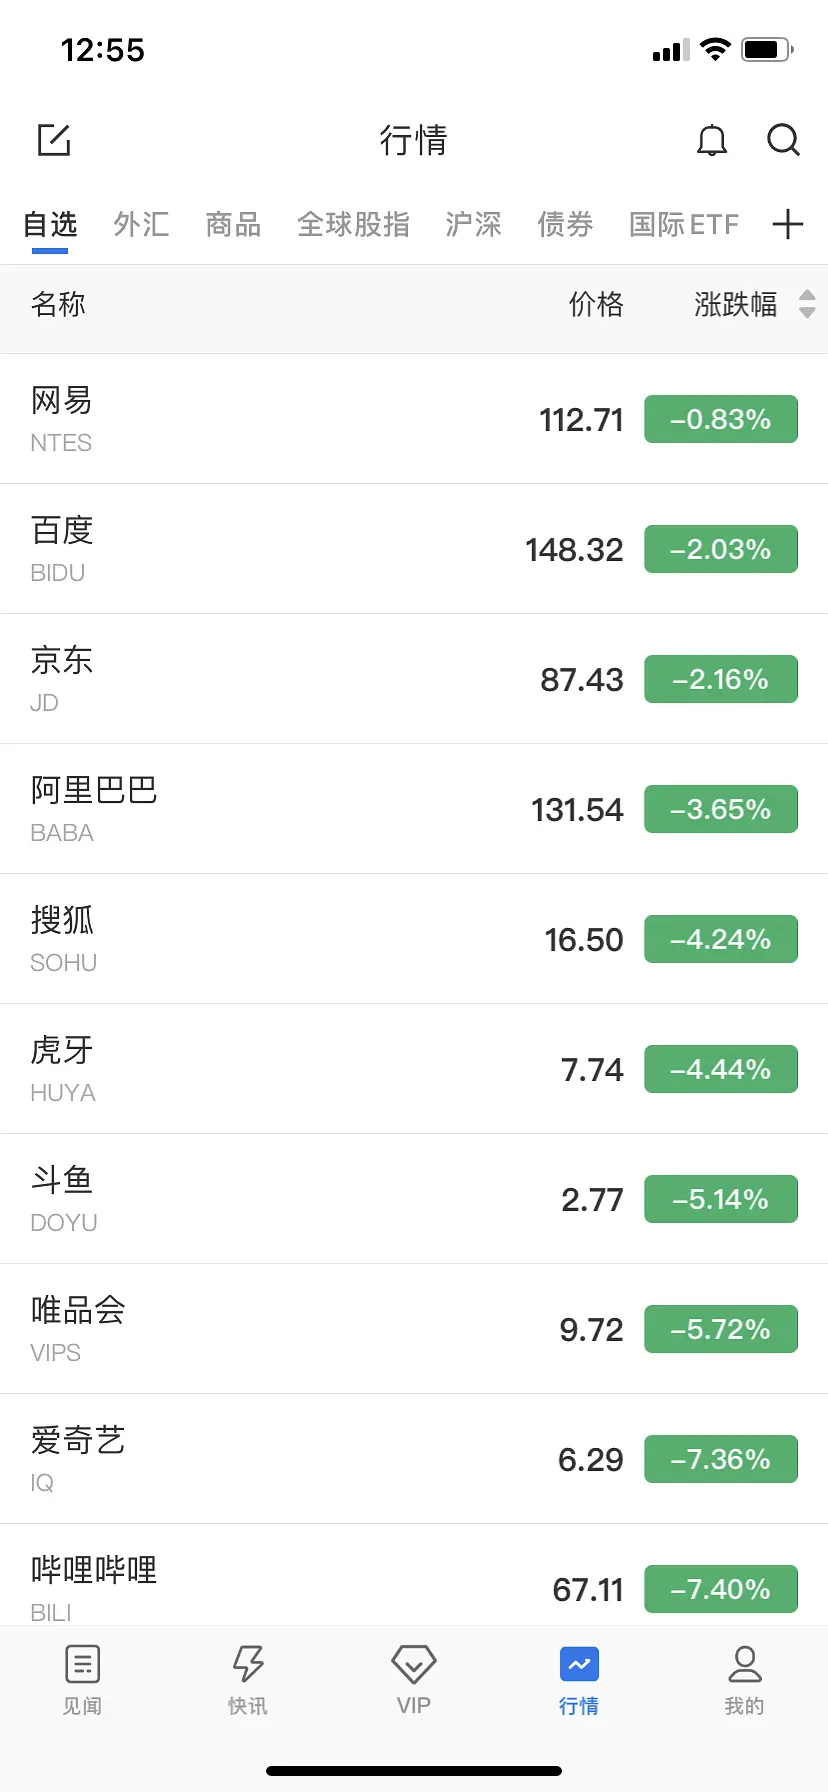Tap the VIP diamond icon
The height and width of the screenshot is (1792, 828).
[413, 1665]
